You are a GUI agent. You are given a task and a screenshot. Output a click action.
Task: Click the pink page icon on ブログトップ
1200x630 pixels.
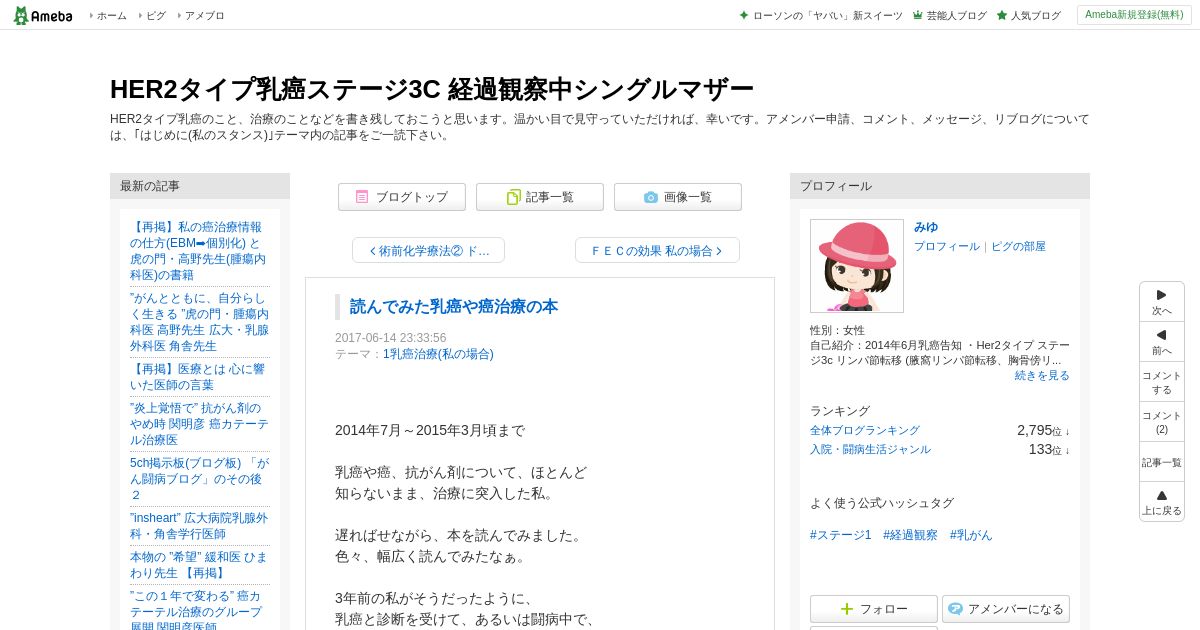(x=362, y=197)
